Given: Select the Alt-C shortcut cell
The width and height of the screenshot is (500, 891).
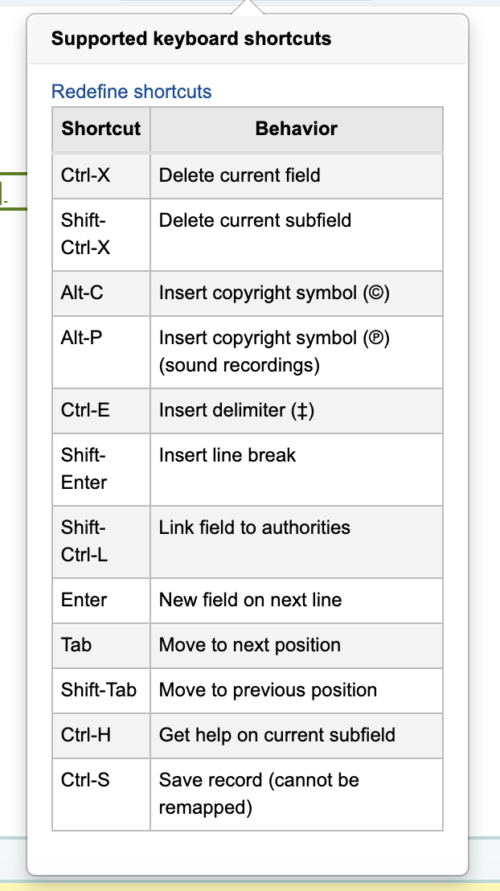Looking at the screenshot, I should [x=101, y=293].
